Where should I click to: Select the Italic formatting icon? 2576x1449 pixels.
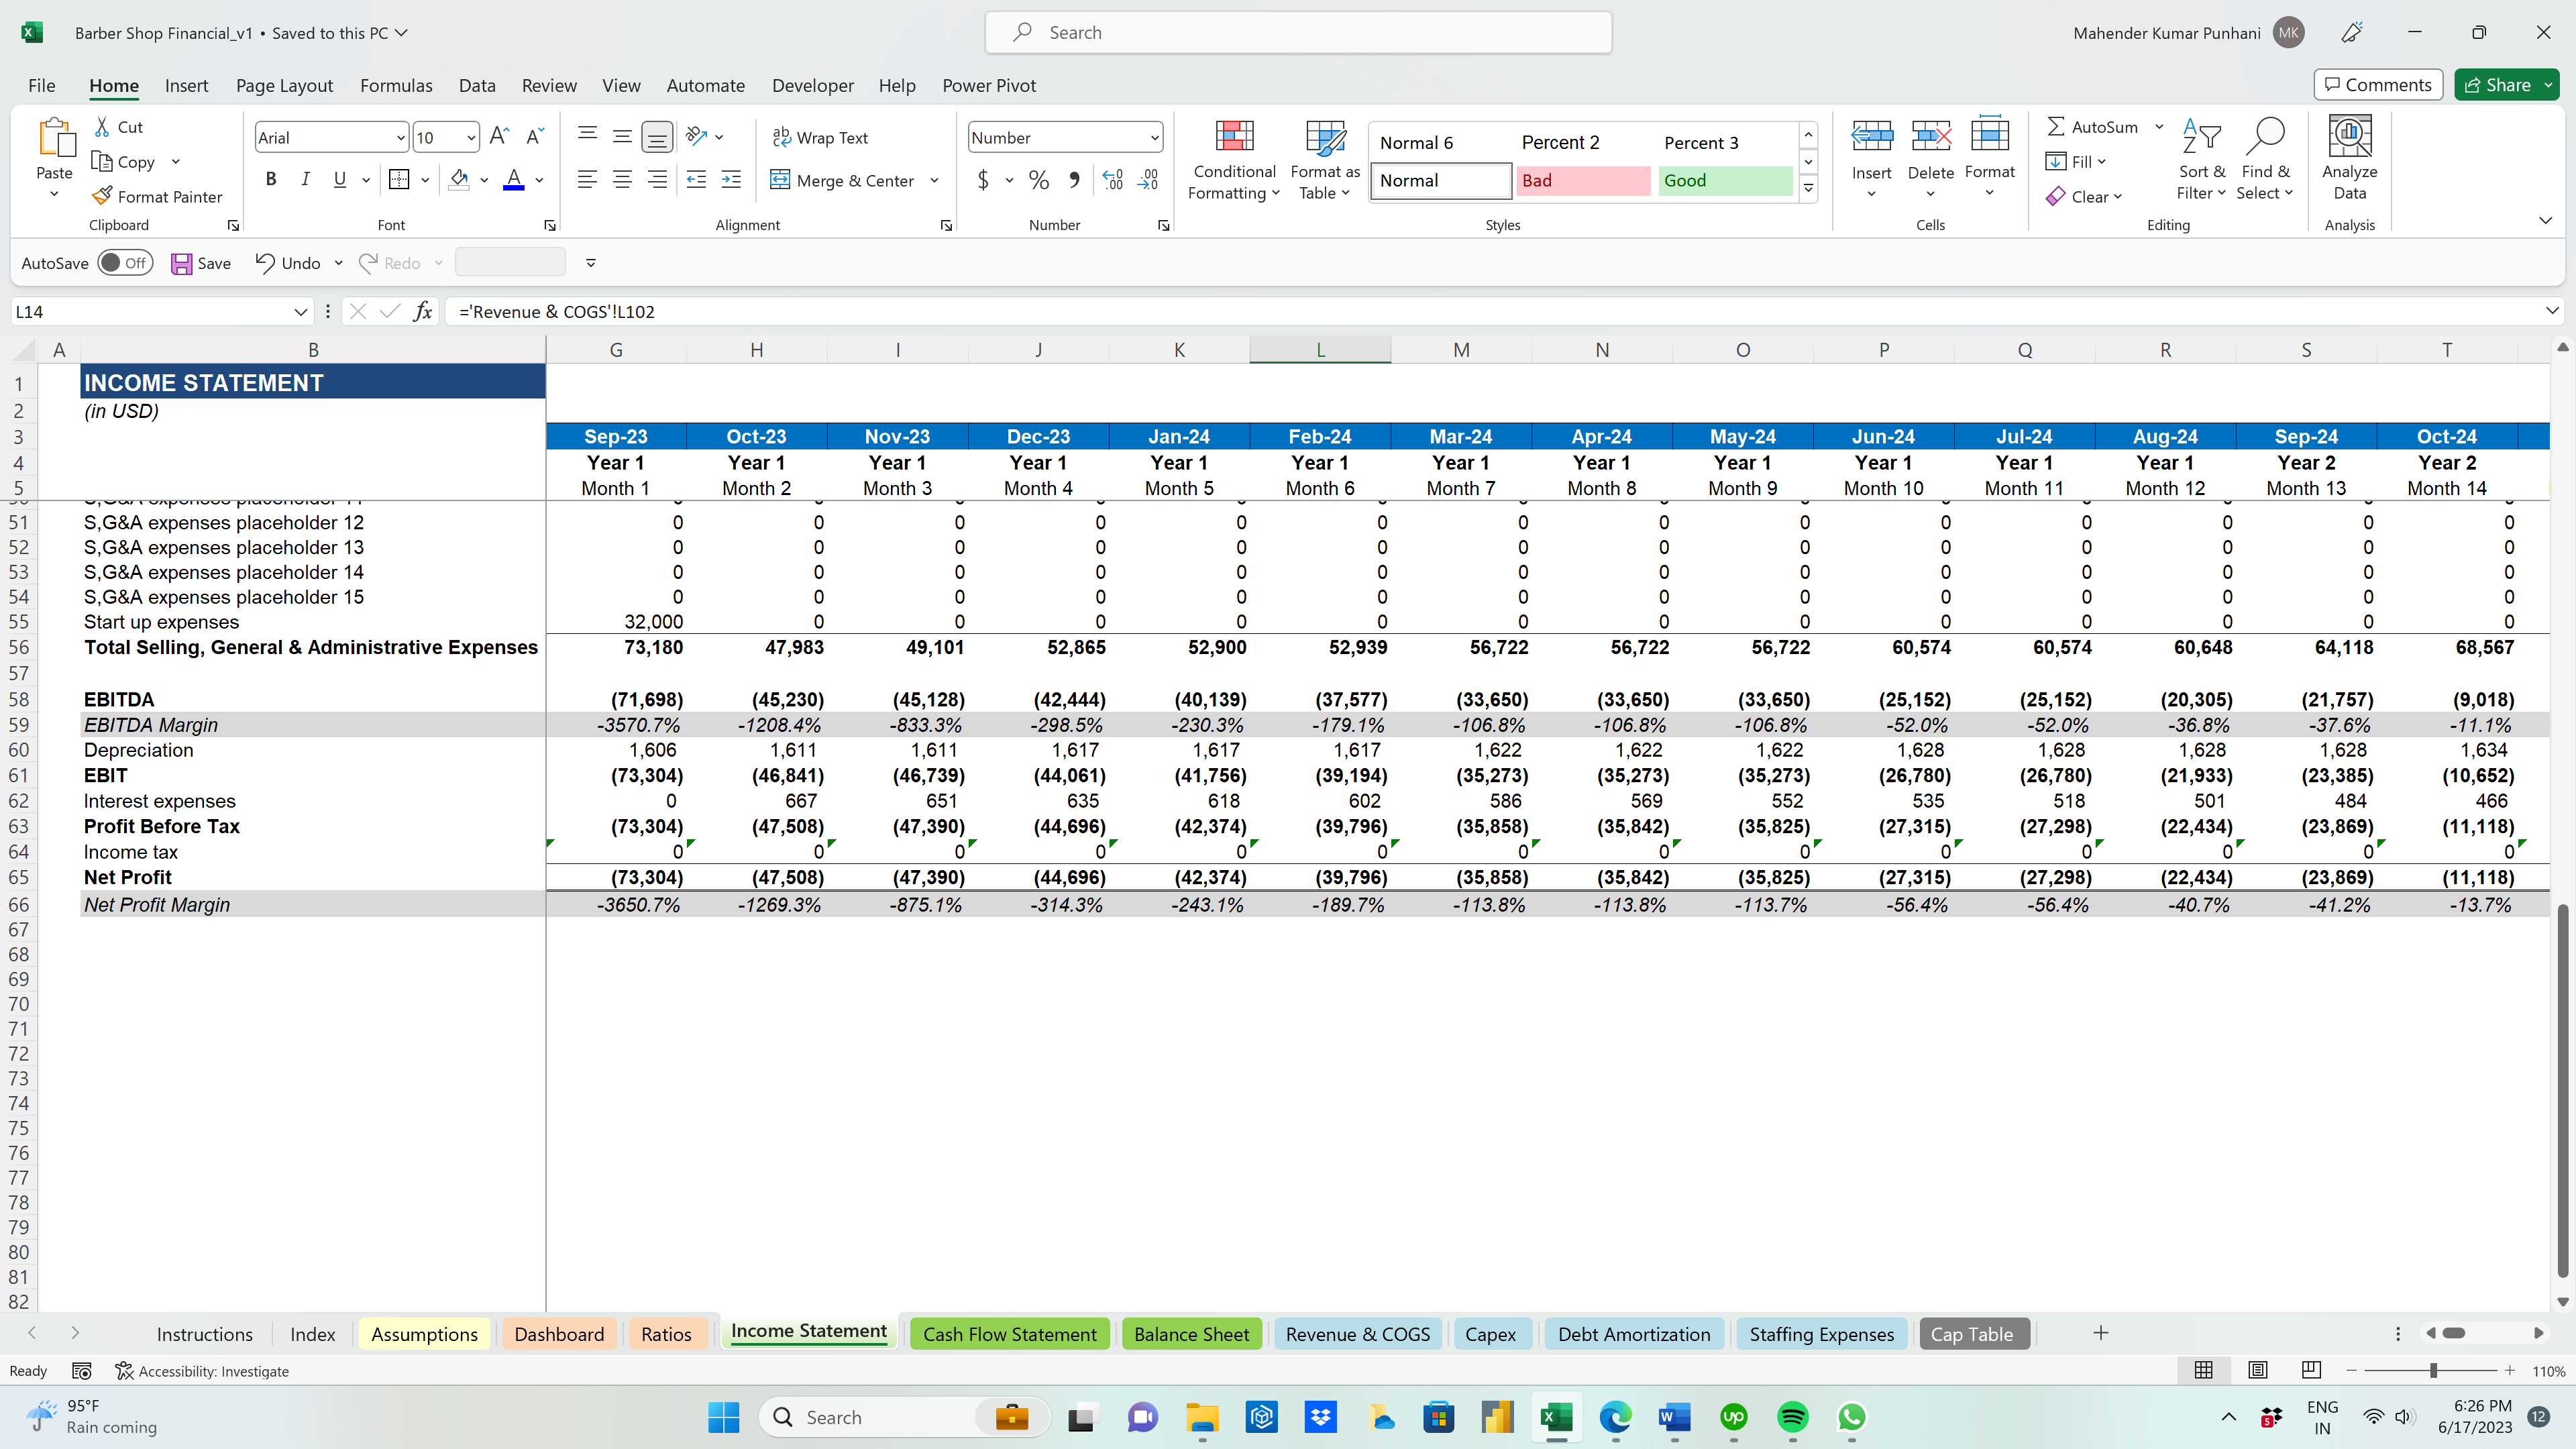305,180
